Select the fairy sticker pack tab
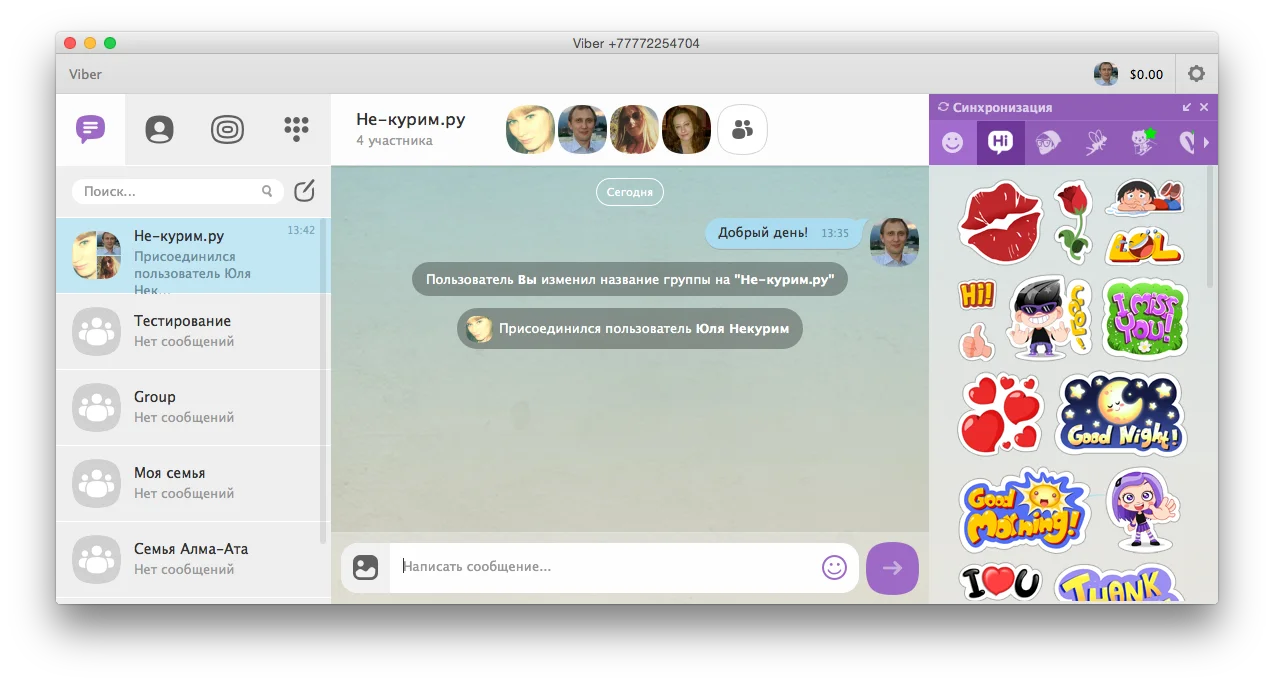Screen dimensions: 1274x684 click(1095, 143)
